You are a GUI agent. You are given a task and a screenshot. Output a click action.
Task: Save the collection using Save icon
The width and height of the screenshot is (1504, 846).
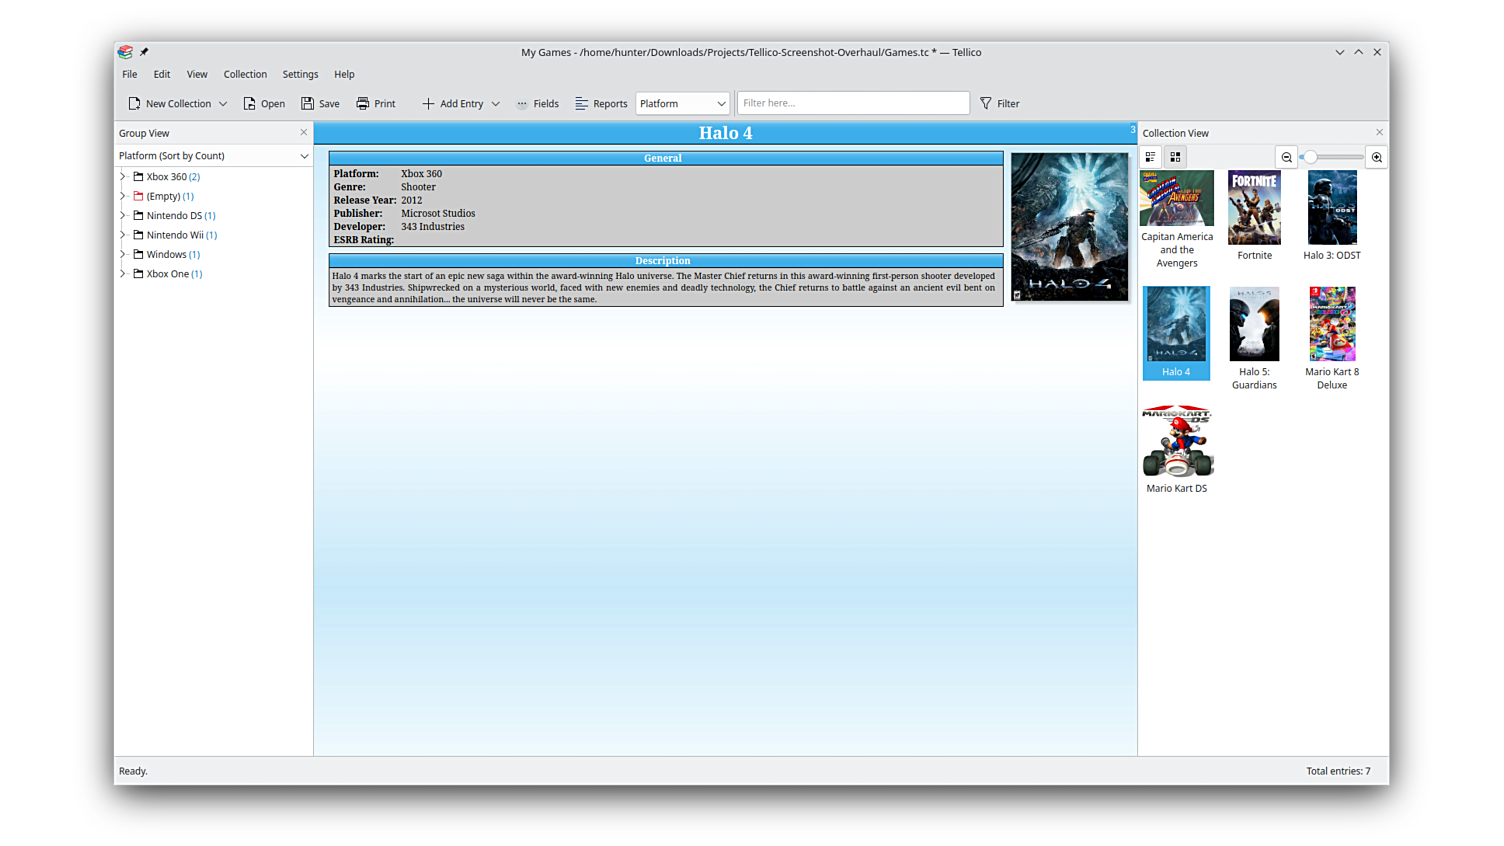coord(308,104)
